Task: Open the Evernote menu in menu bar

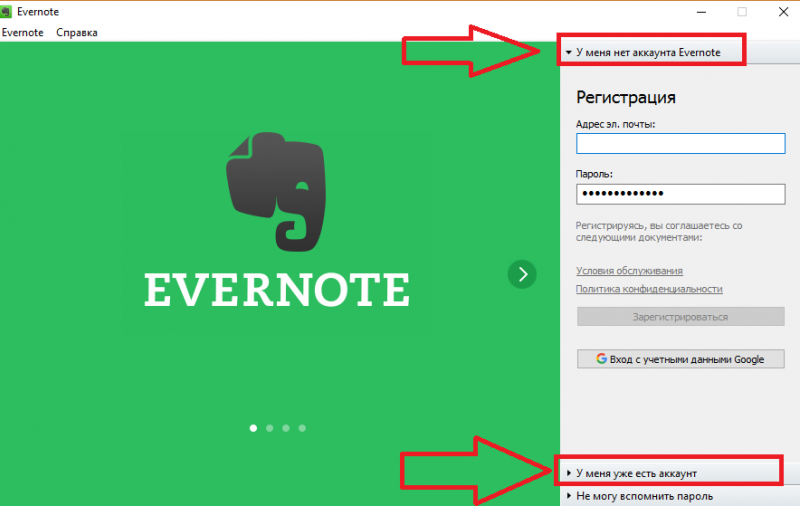Action: (22, 33)
